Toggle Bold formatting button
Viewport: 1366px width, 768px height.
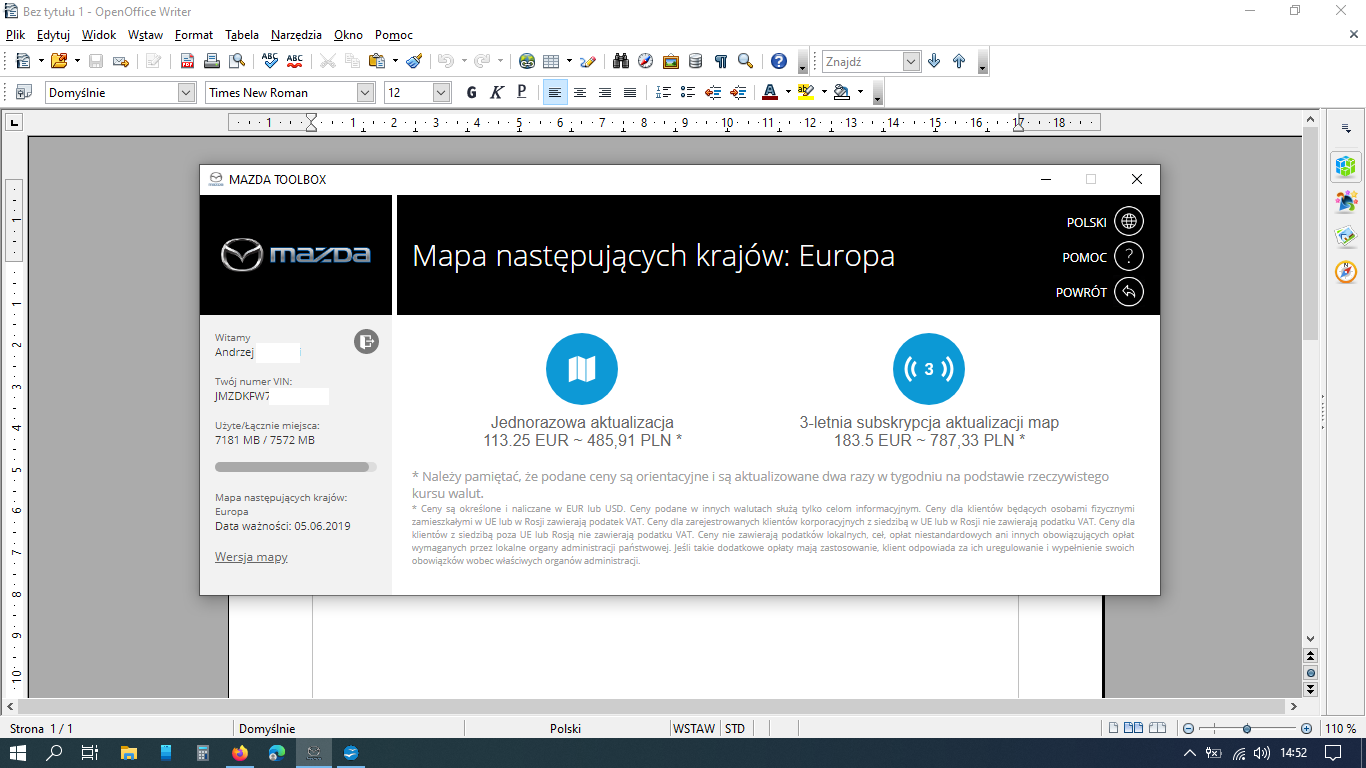coord(472,92)
